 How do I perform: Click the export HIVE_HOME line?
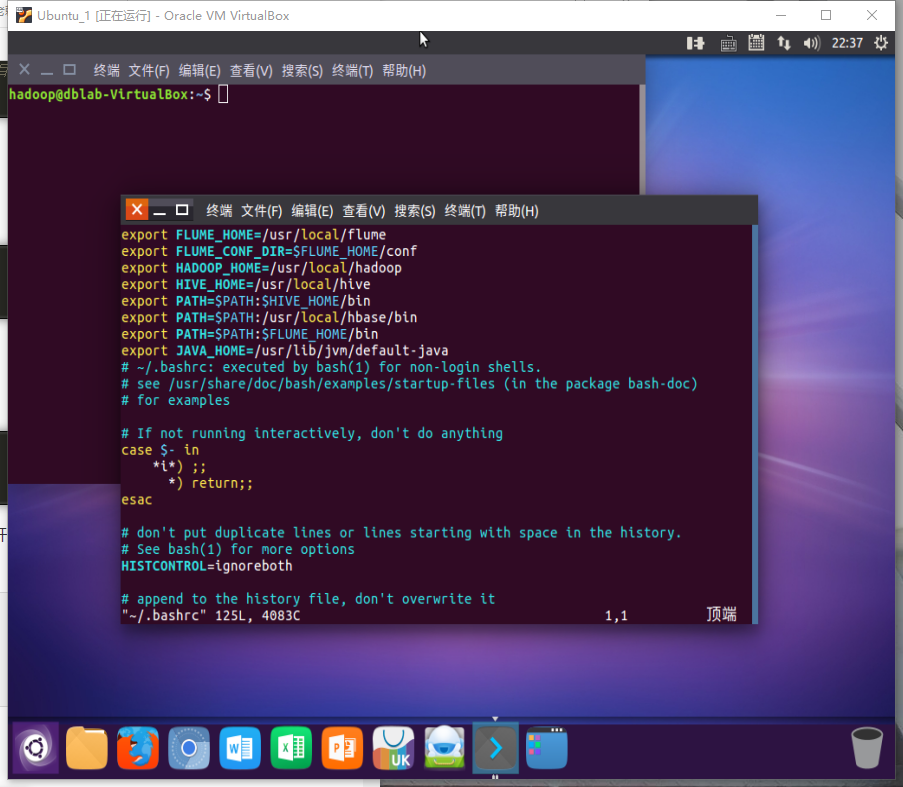[246, 284]
